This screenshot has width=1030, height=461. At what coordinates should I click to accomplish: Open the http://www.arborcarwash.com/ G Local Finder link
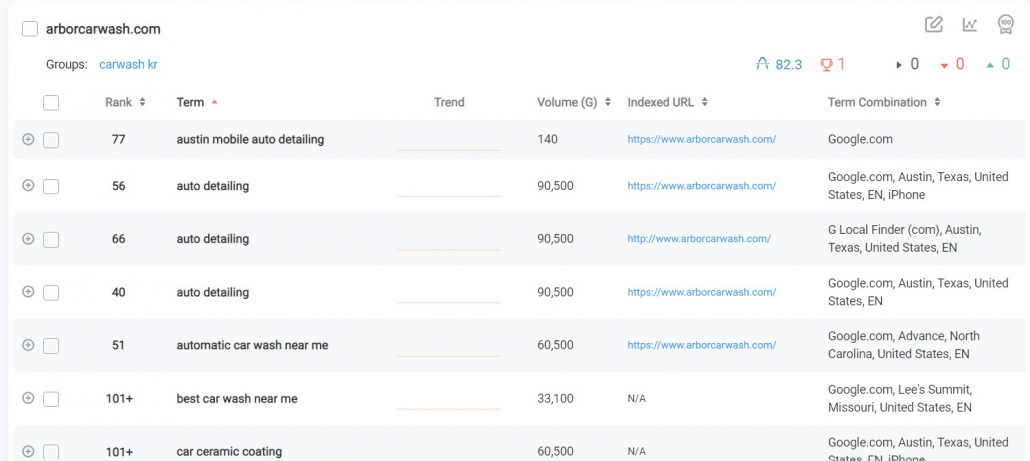click(699, 239)
